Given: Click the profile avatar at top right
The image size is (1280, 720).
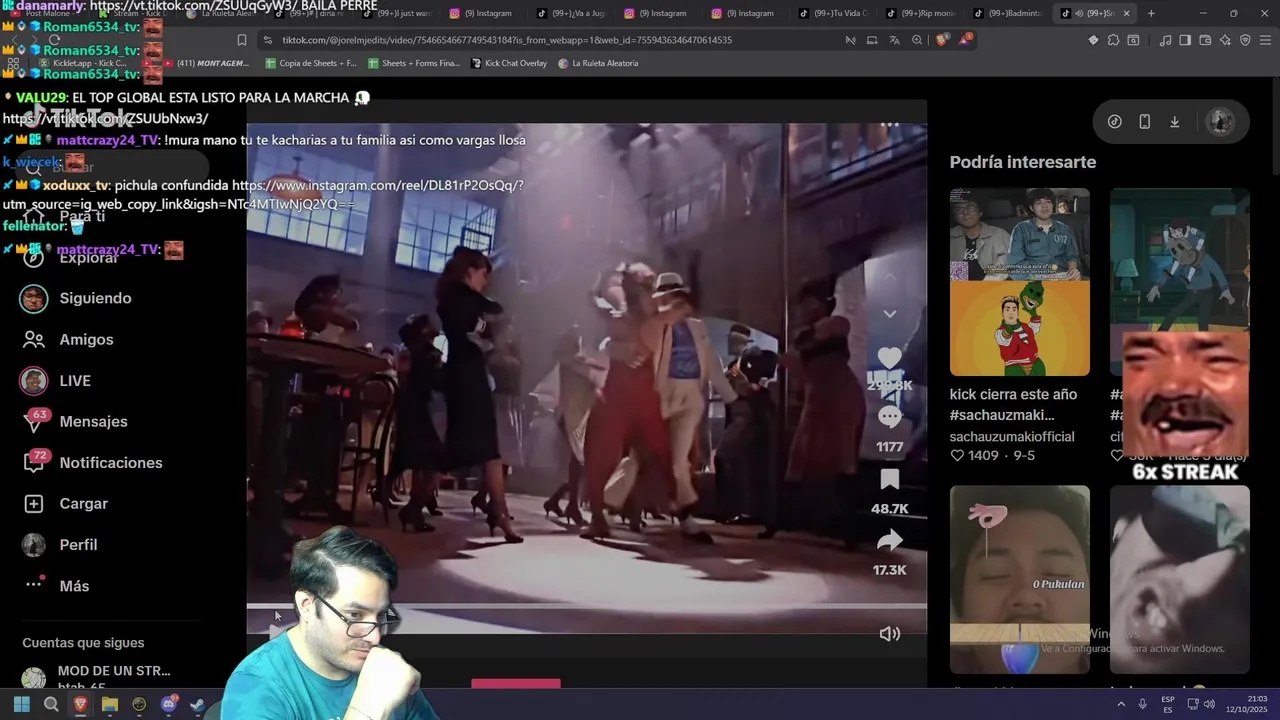Looking at the screenshot, I should tap(1220, 121).
